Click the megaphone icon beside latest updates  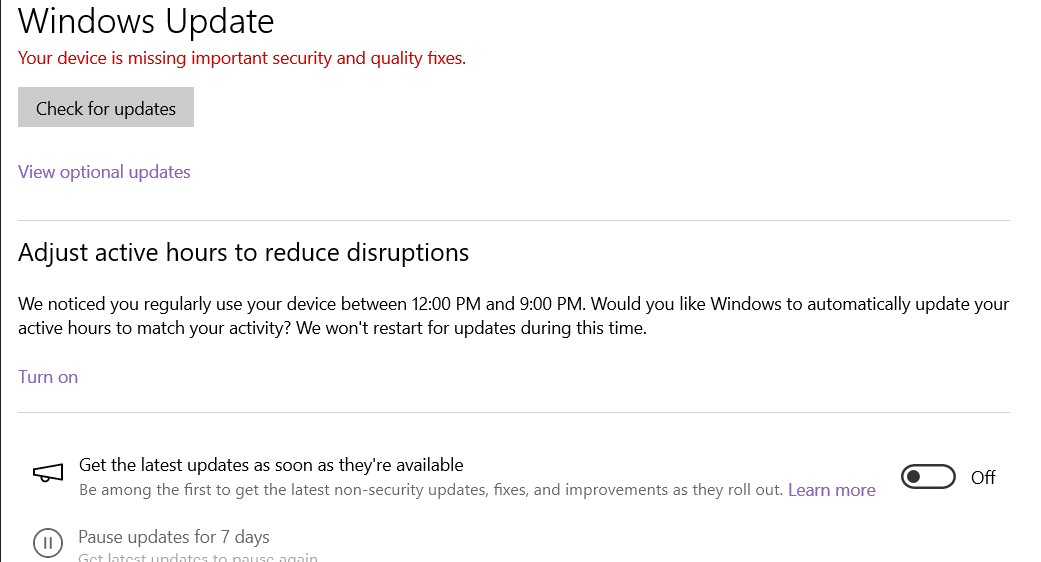[x=47, y=476]
